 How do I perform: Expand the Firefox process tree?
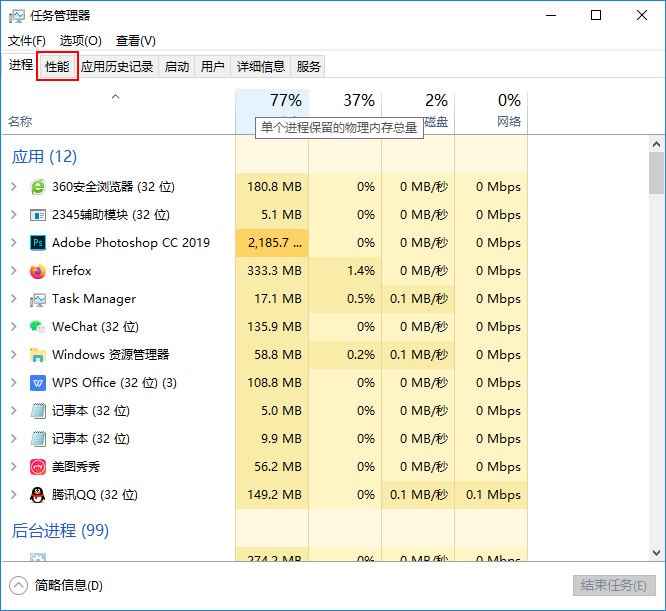(13, 271)
